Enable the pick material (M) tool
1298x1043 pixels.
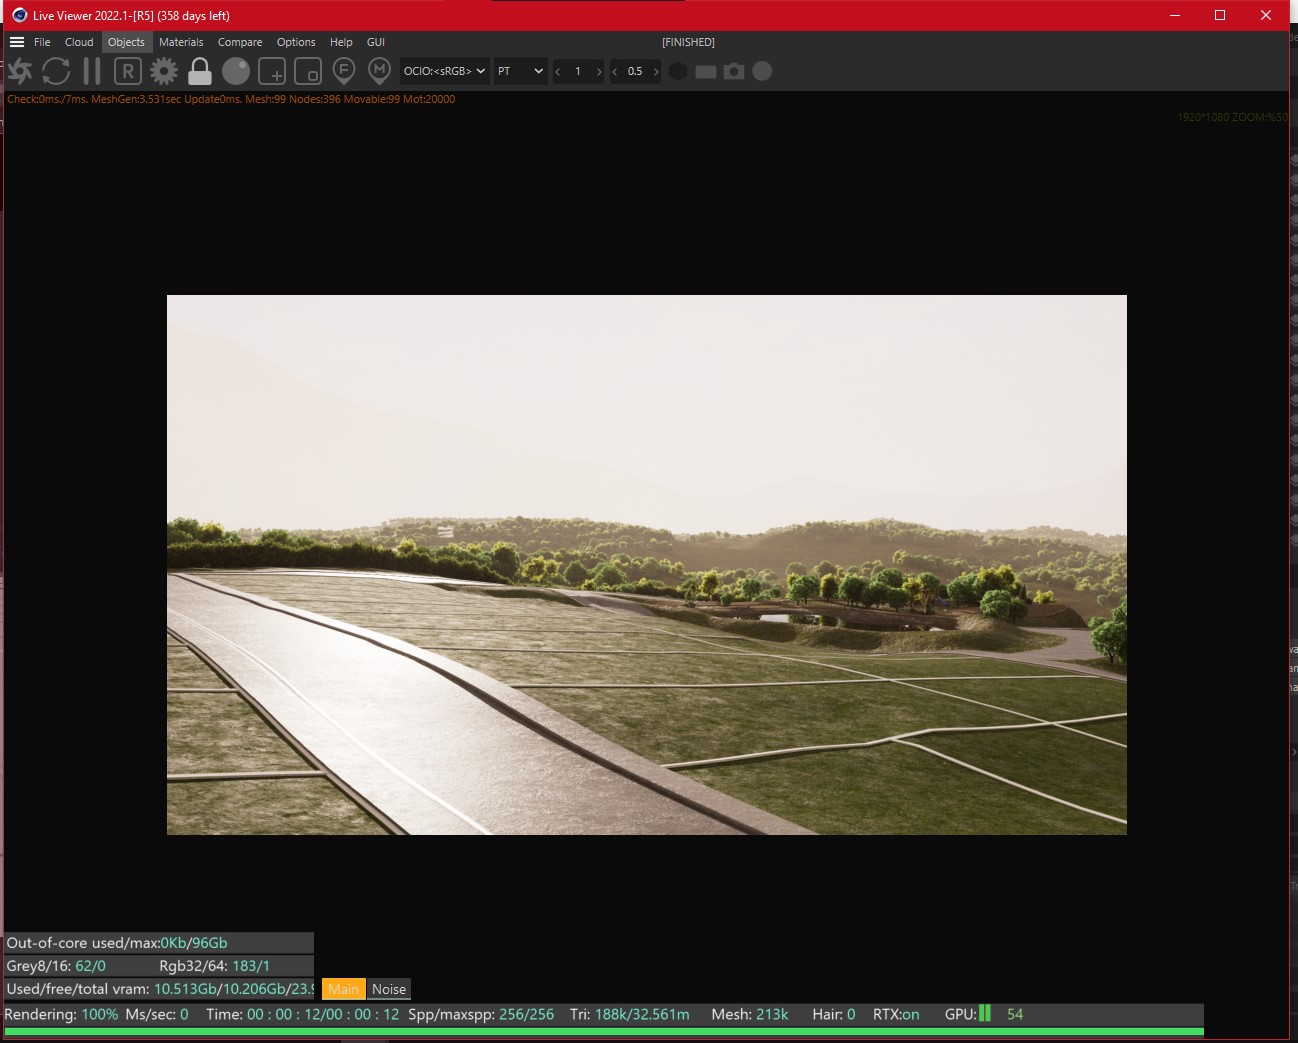click(x=379, y=71)
